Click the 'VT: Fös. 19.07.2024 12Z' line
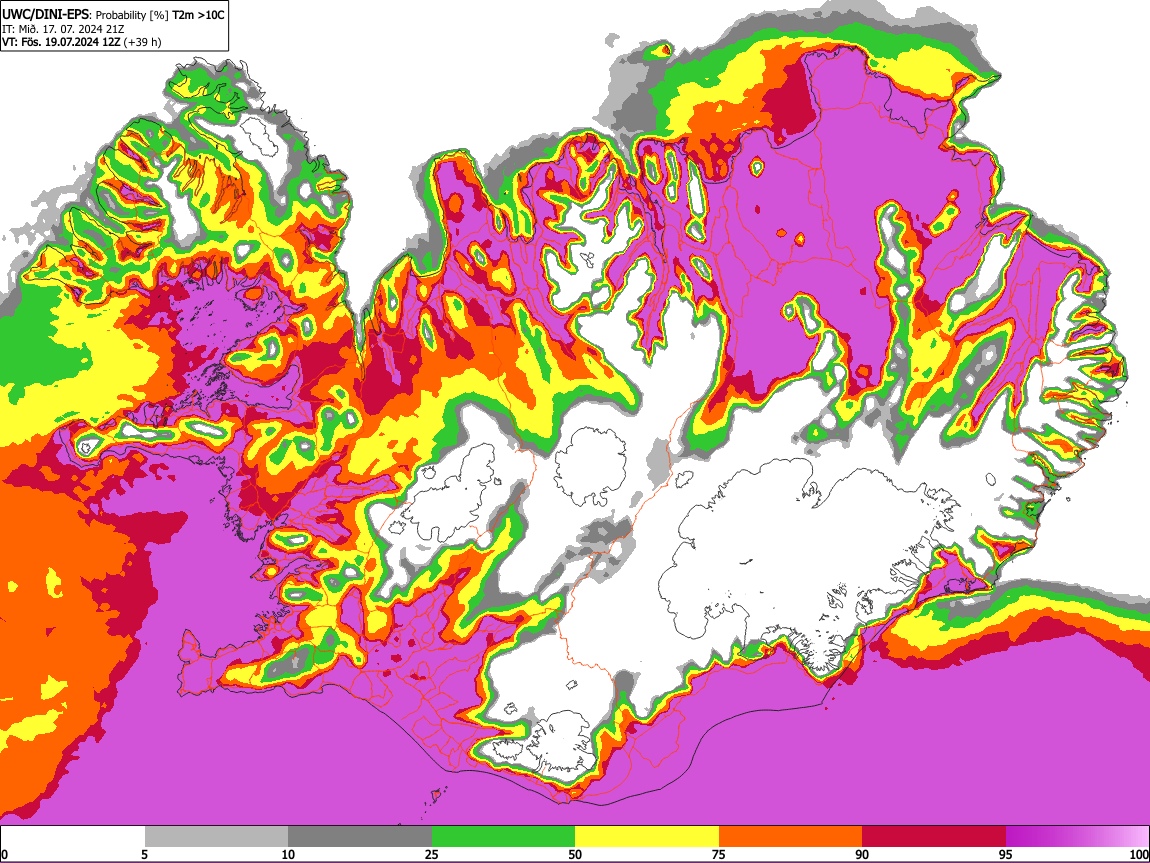 pos(61,42)
